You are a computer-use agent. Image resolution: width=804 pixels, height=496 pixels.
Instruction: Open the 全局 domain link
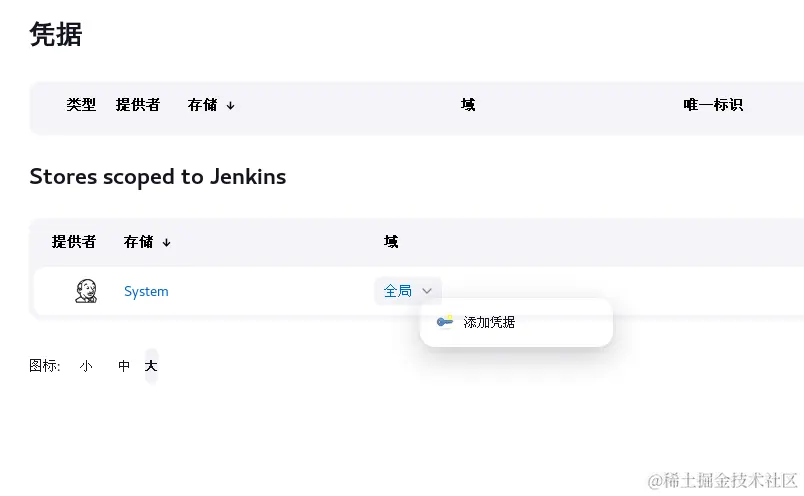coord(397,291)
